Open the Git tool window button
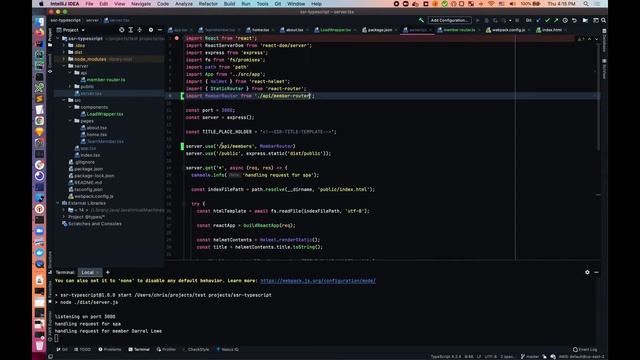 [x=62, y=349]
